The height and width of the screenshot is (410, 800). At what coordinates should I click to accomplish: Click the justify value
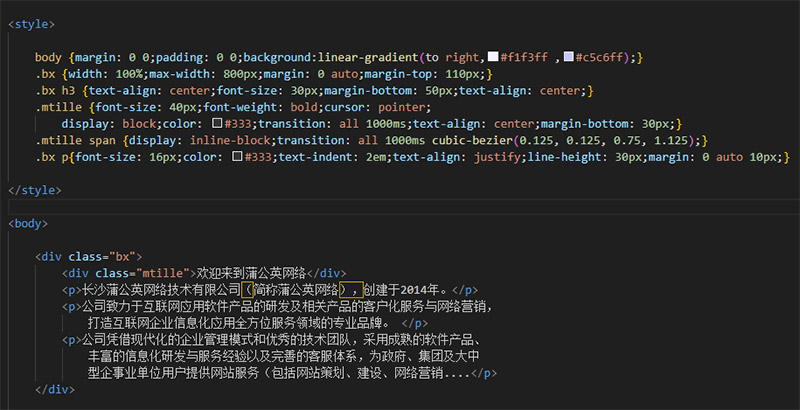click(496, 157)
